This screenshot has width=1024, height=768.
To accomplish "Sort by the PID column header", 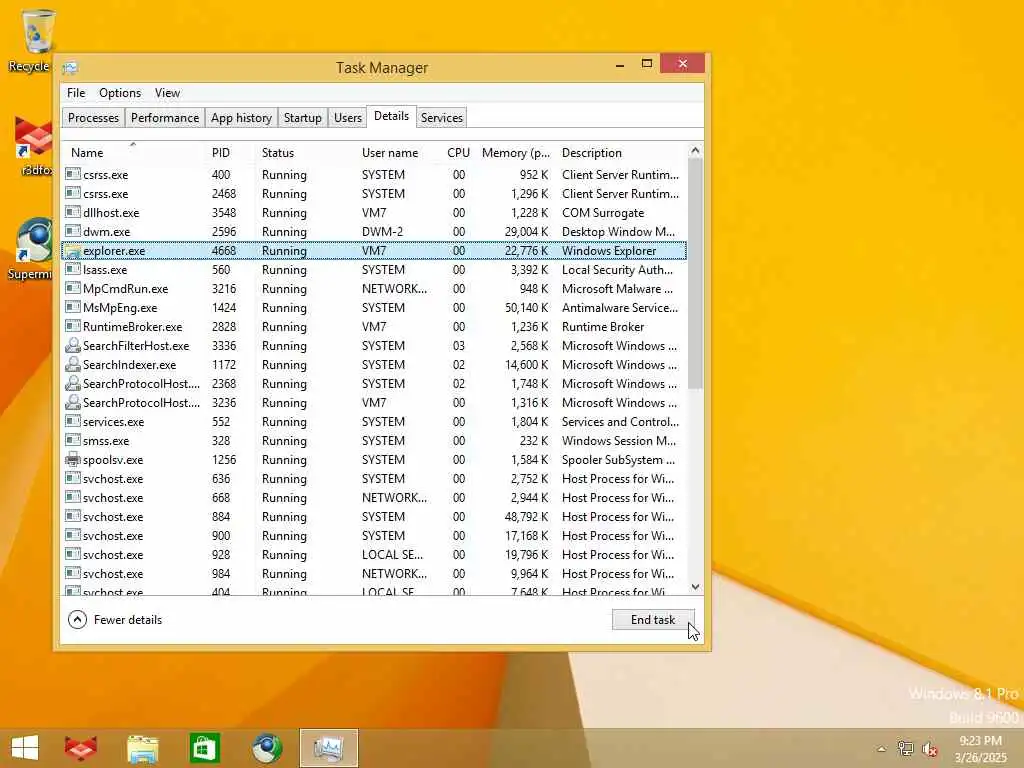I will (x=229, y=152).
